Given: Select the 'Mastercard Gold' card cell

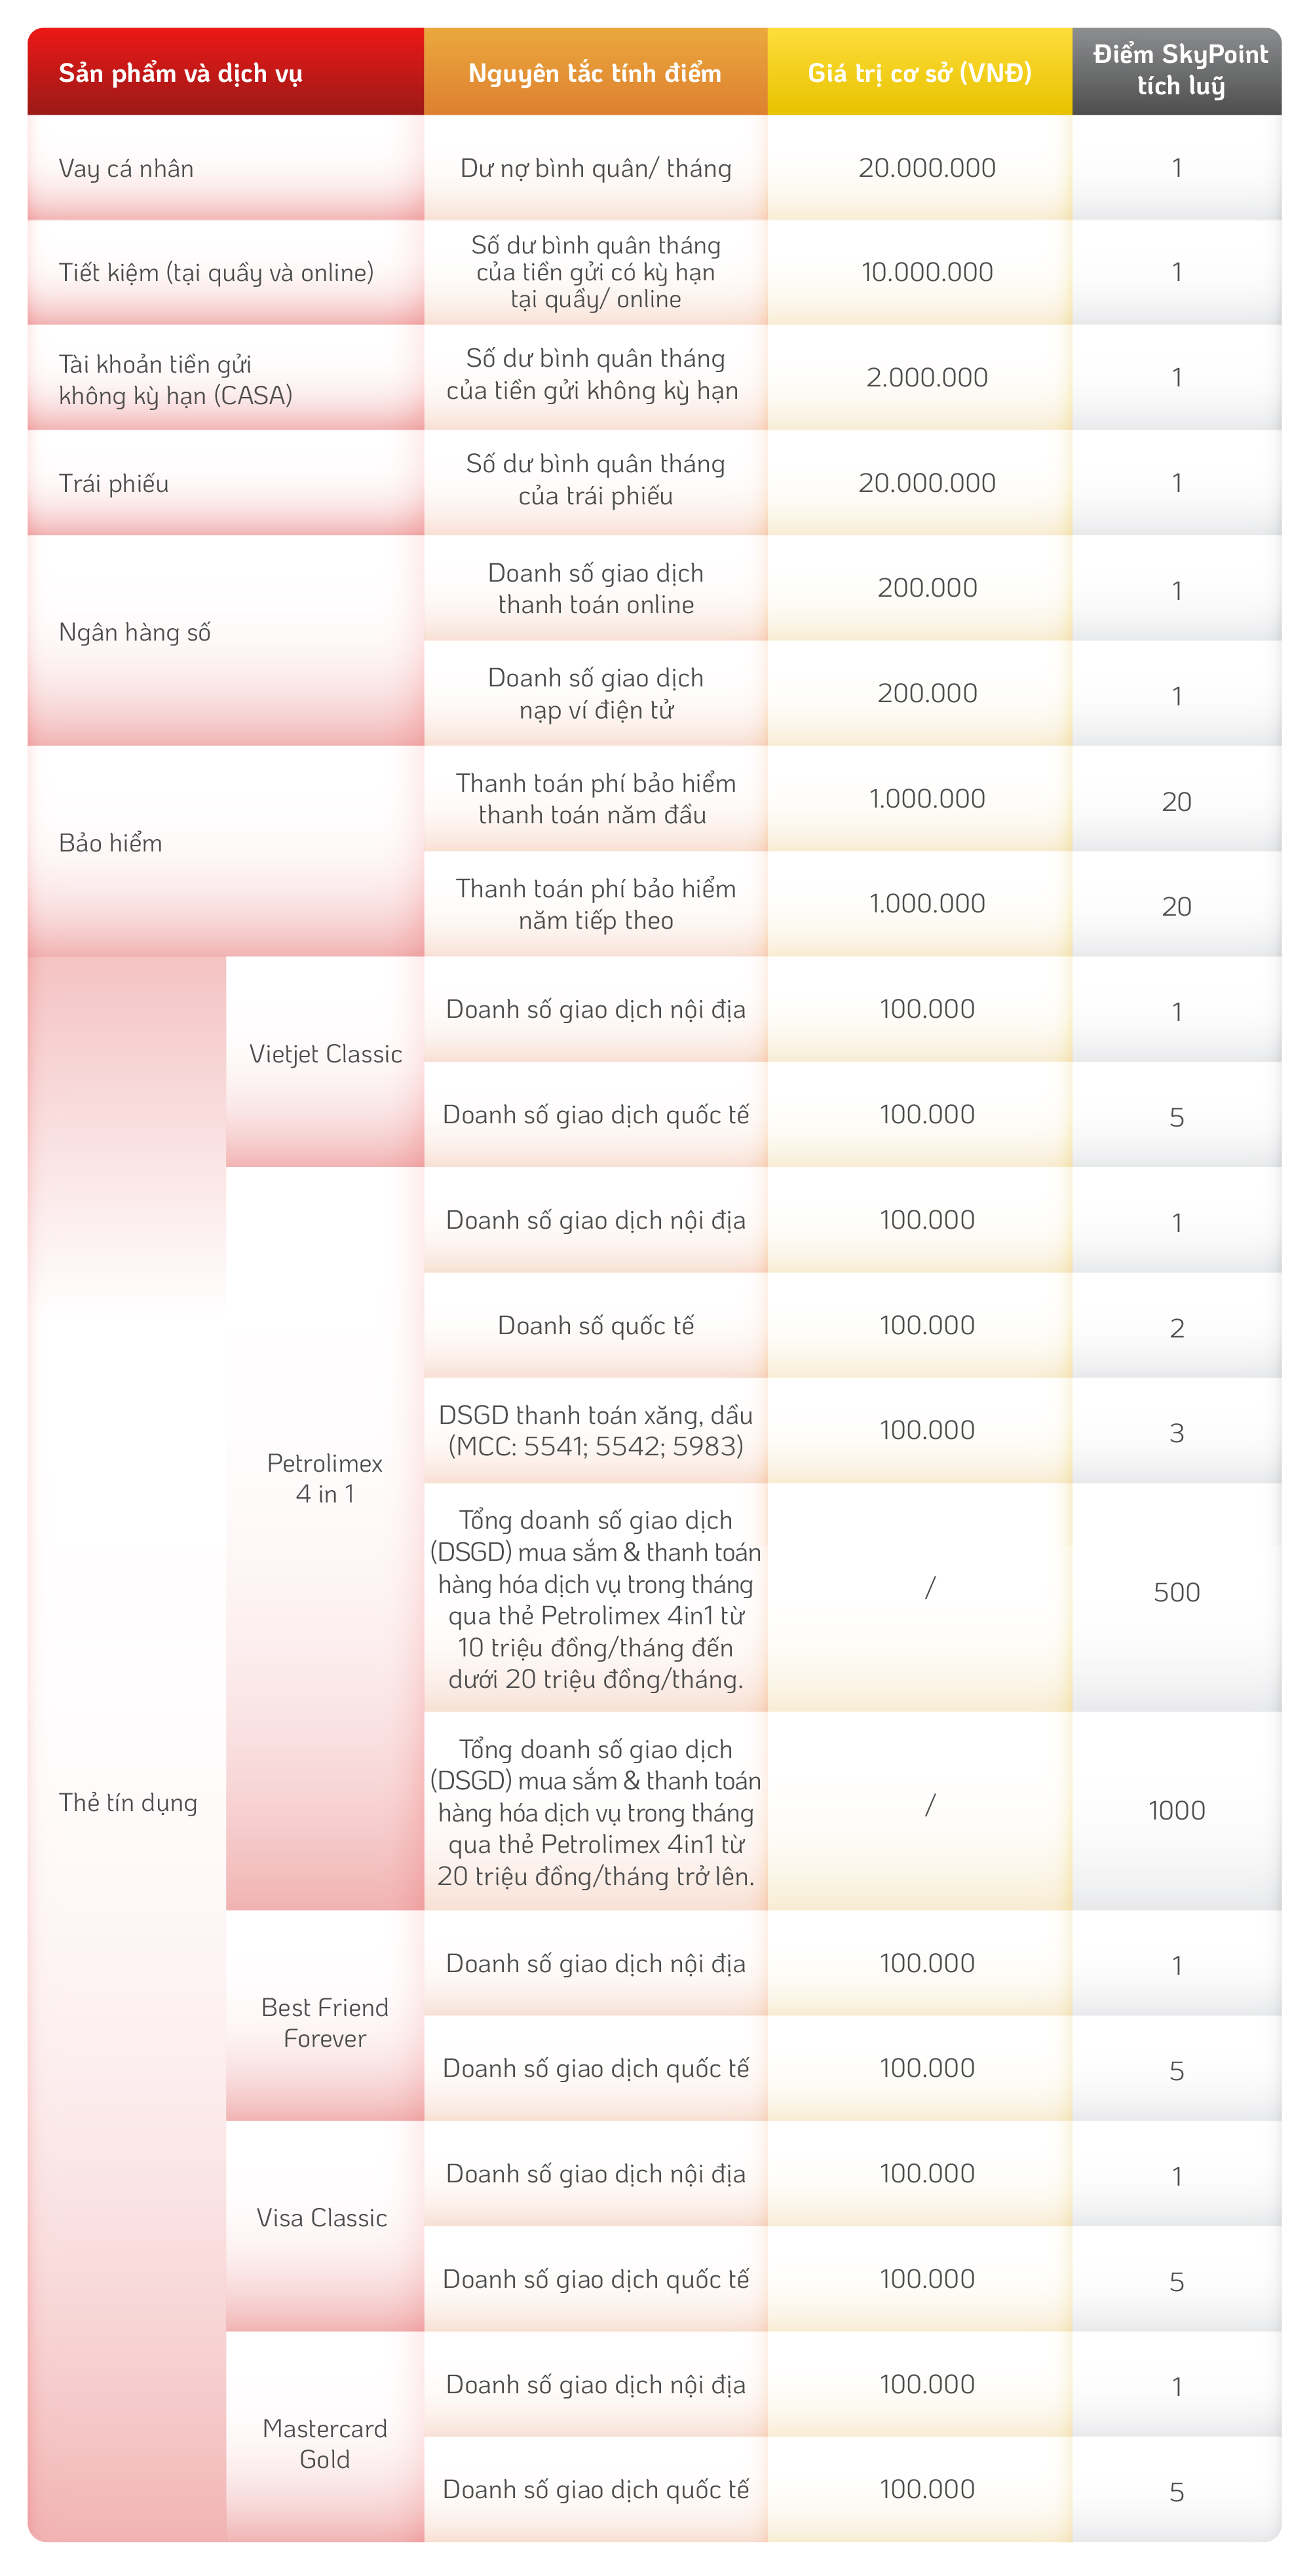Looking at the screenshot, I should pos(325,2436).
